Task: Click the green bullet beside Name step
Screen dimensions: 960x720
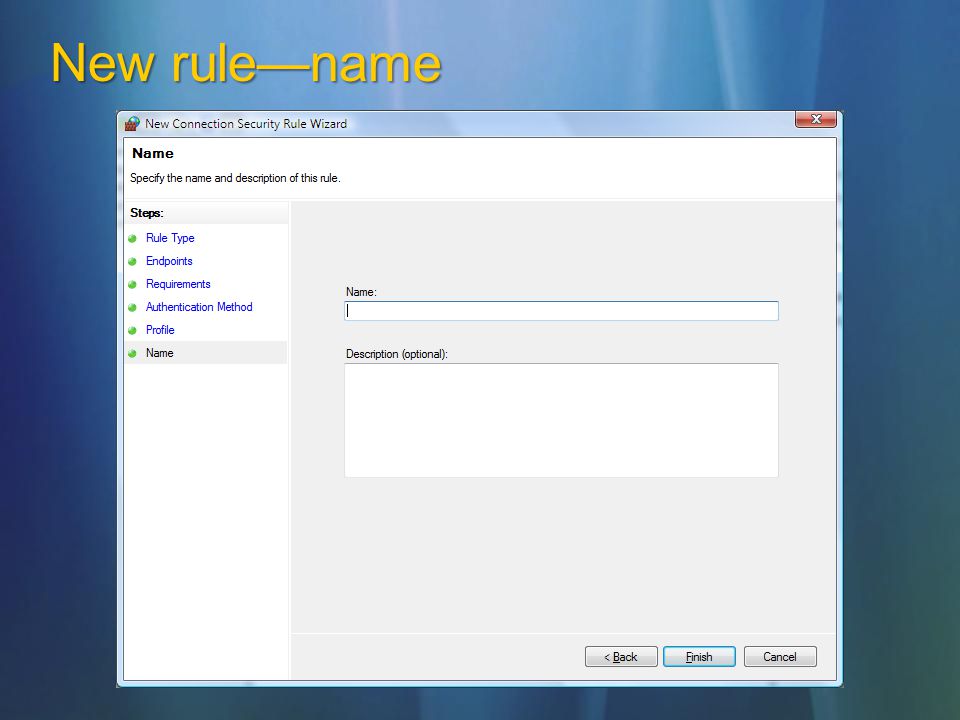Action: click(x=132, y=353)
